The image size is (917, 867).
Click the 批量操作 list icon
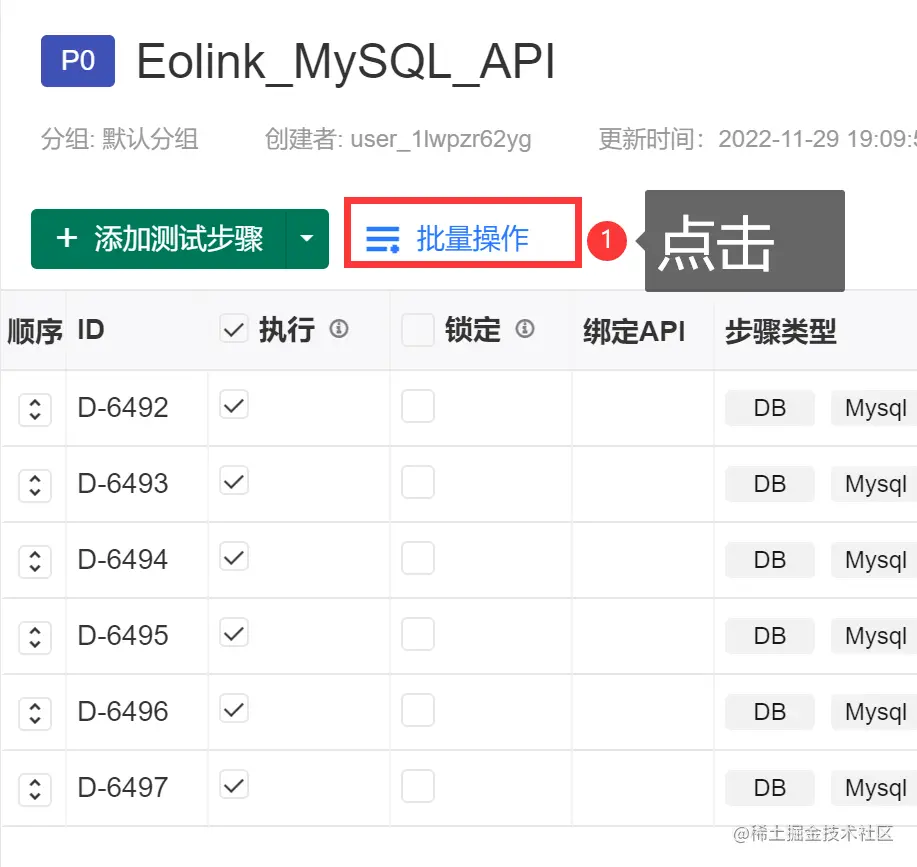(x=382, y=239)
